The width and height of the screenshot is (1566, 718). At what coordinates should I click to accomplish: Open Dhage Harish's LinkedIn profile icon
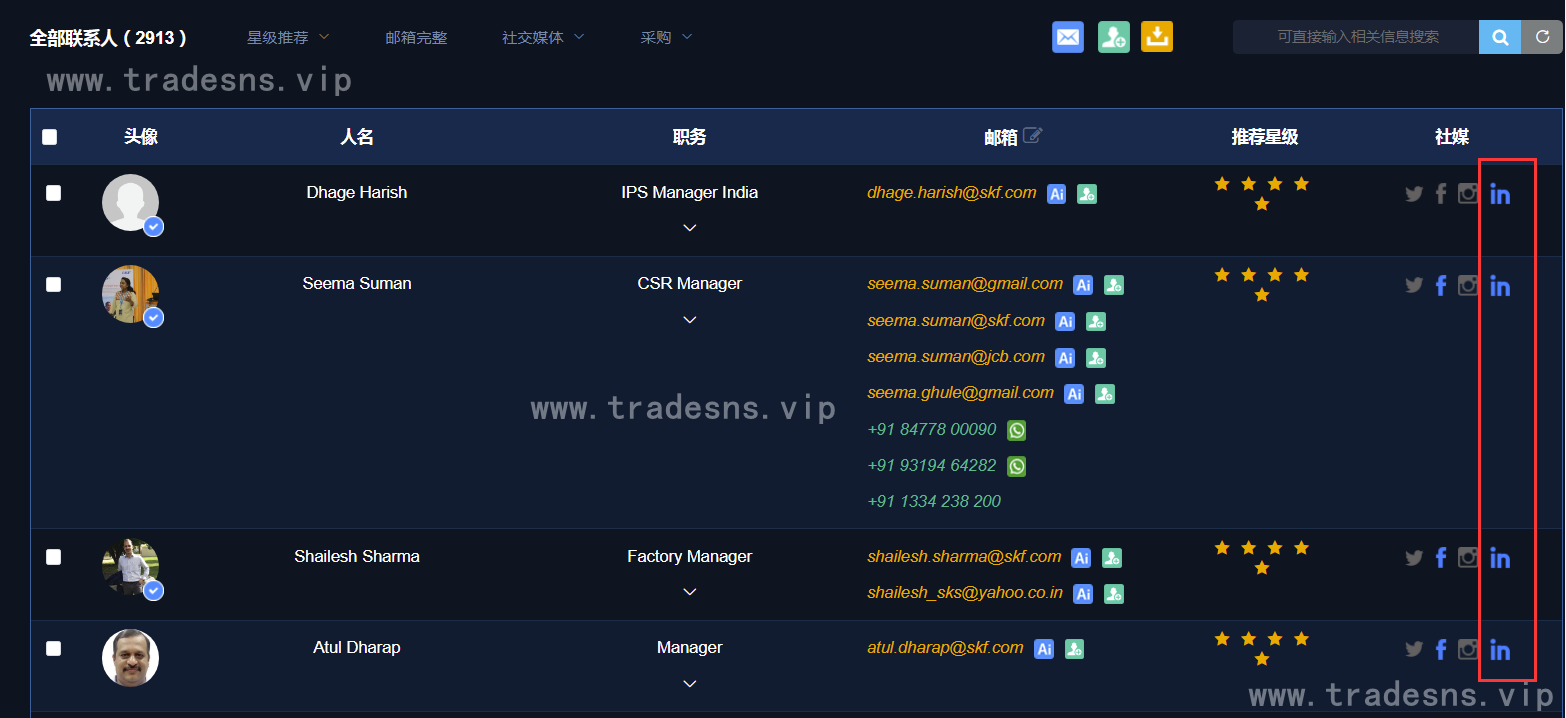(x=1499, y=194)
